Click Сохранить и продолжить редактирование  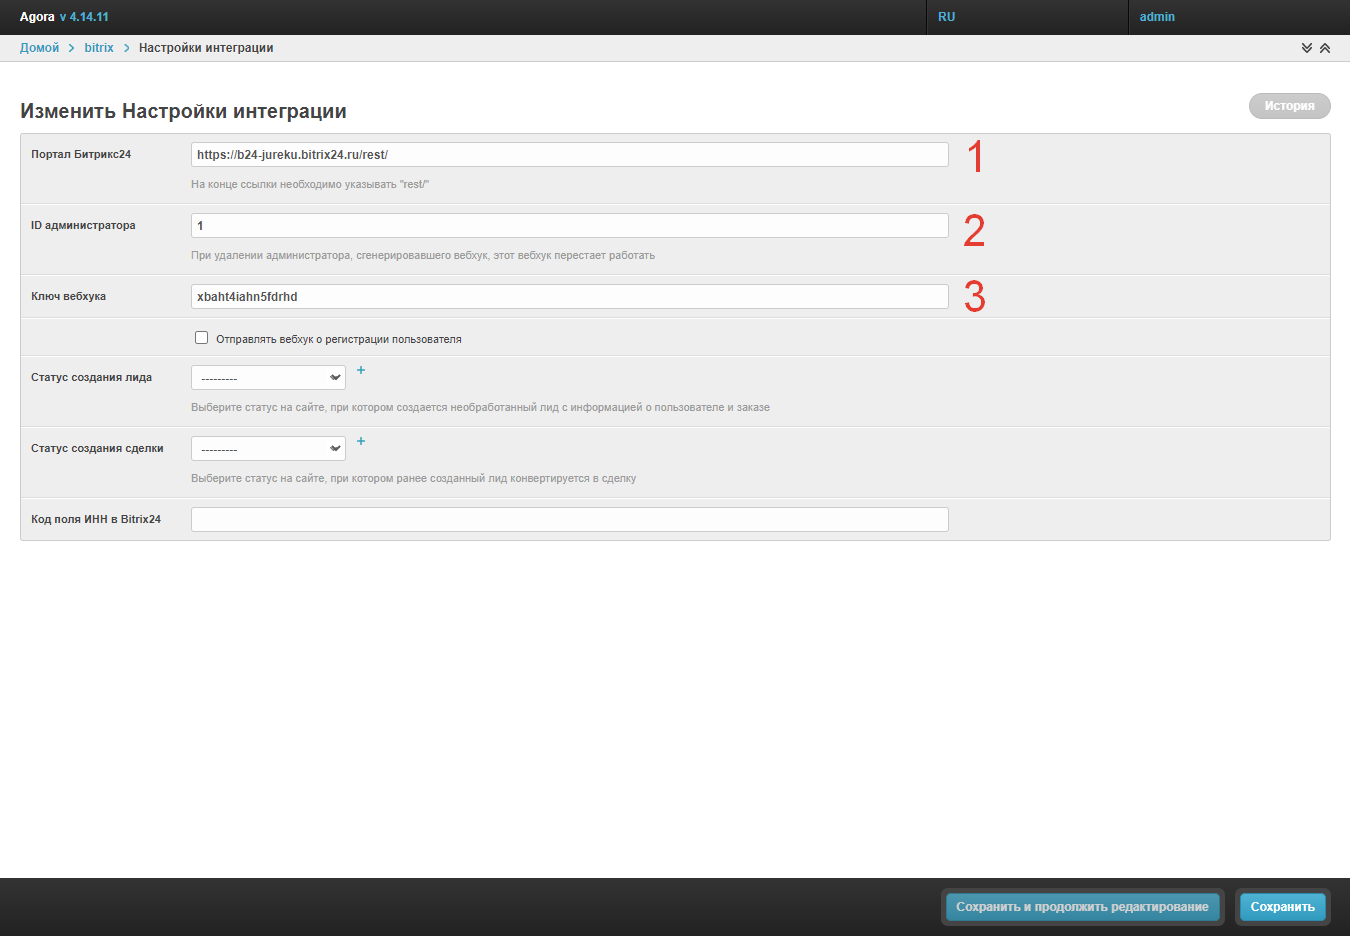[1082, 907]
